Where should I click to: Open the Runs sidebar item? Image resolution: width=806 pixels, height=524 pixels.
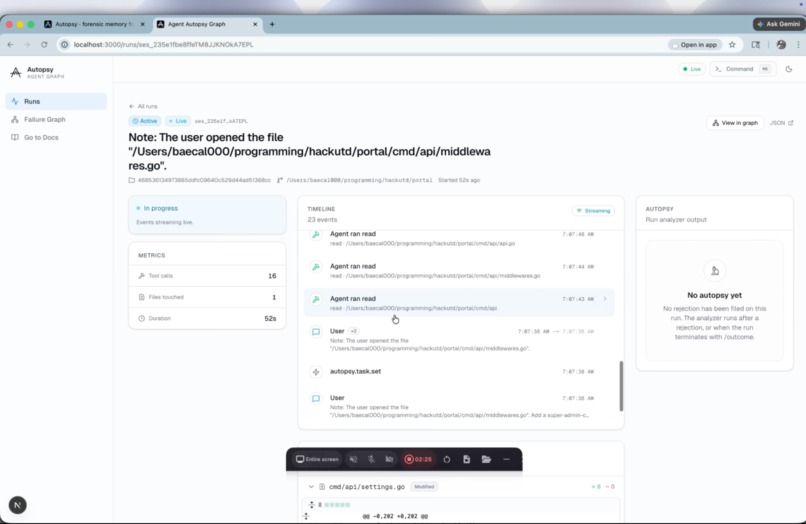(56, 101)
